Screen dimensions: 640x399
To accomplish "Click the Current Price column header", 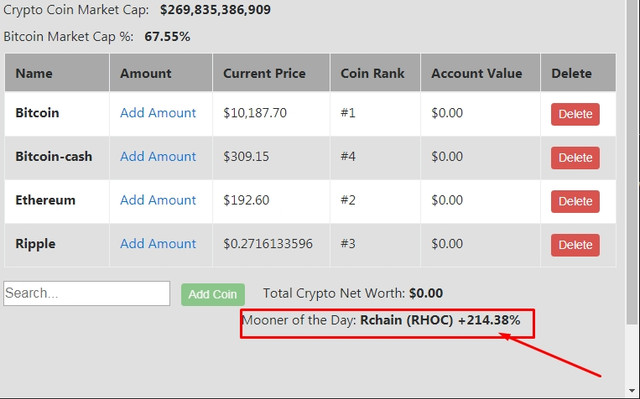I will point(271,73).
